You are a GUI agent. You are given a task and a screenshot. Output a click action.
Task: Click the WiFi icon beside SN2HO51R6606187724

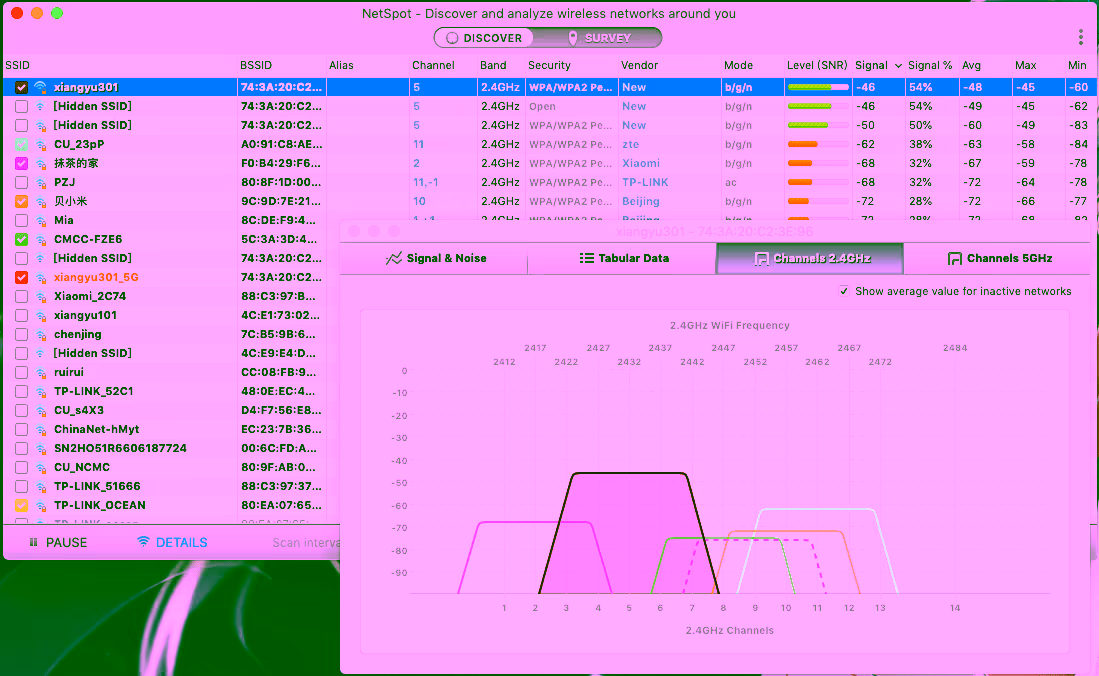[41, 448]
